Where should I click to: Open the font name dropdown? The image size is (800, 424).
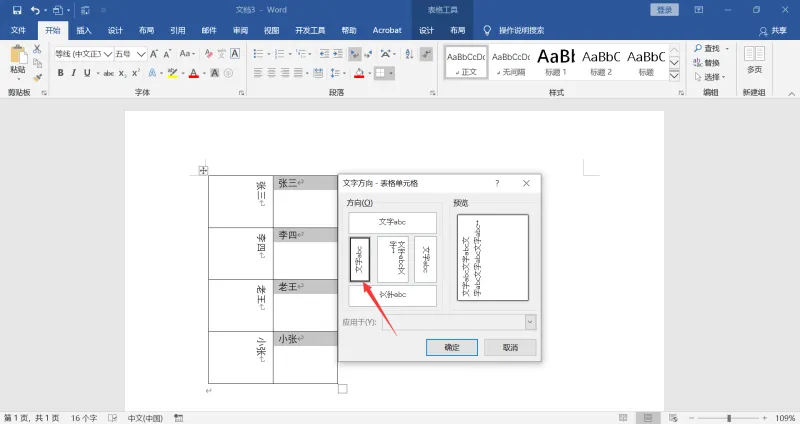tap(108, 54)
